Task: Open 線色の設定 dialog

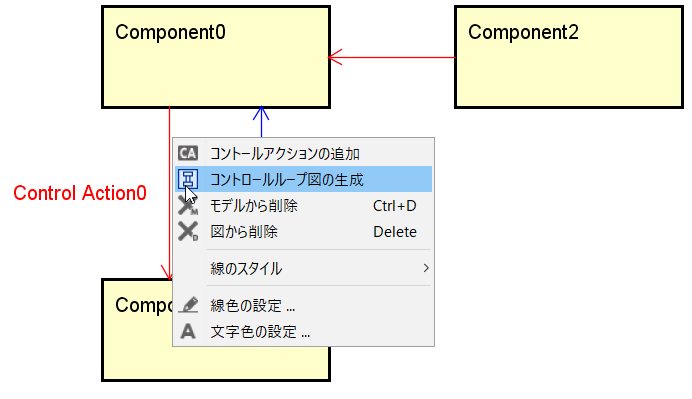Action: pos(303,305)
